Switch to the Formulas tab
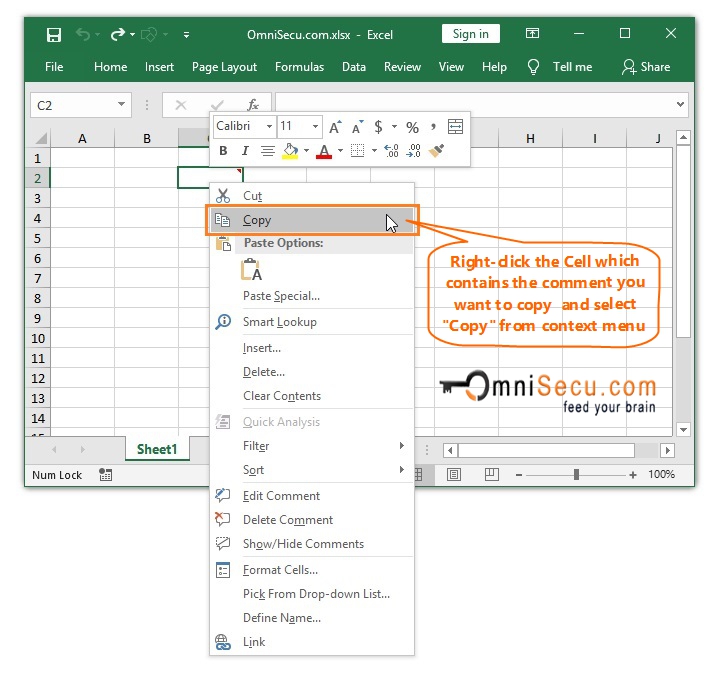The width and height of the screenshot is (721, 674). tap(299, 67)
